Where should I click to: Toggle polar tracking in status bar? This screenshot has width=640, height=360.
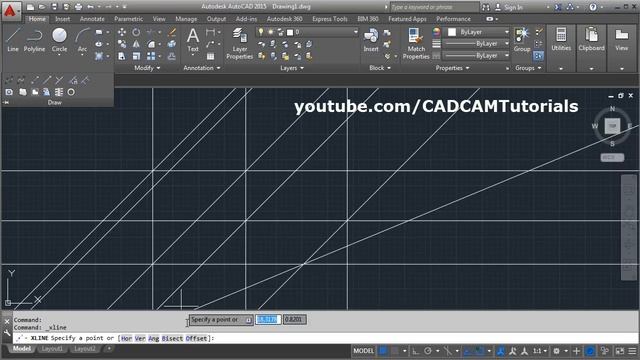coord(427,351)
